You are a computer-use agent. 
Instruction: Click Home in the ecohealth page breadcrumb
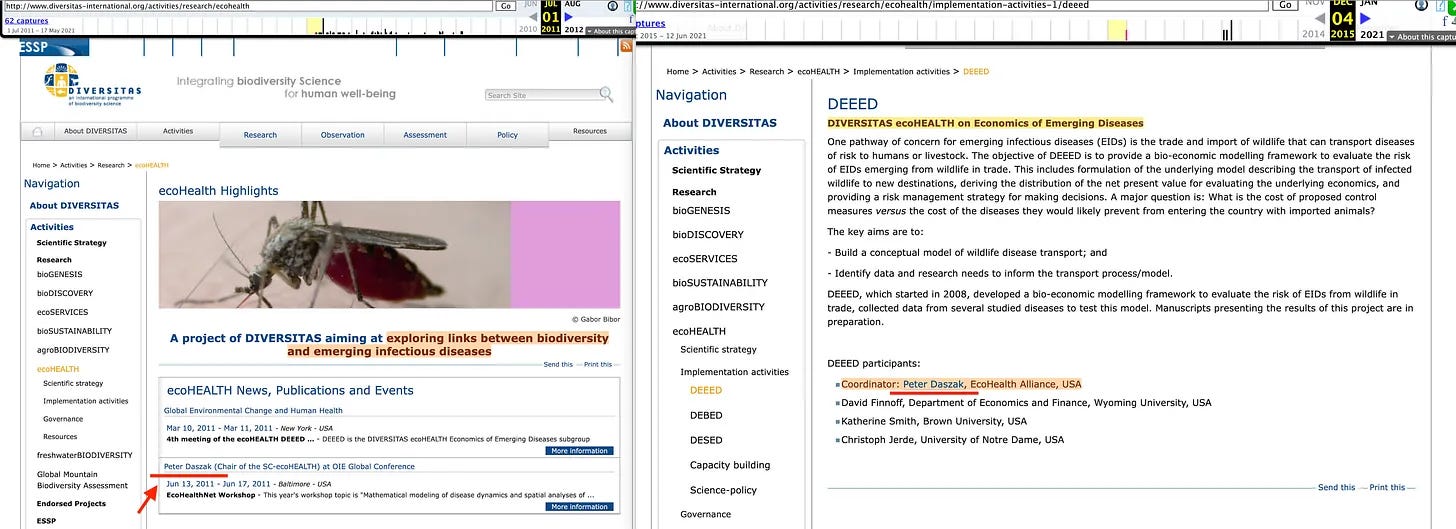pyautogui.click(x=41, y=165)
